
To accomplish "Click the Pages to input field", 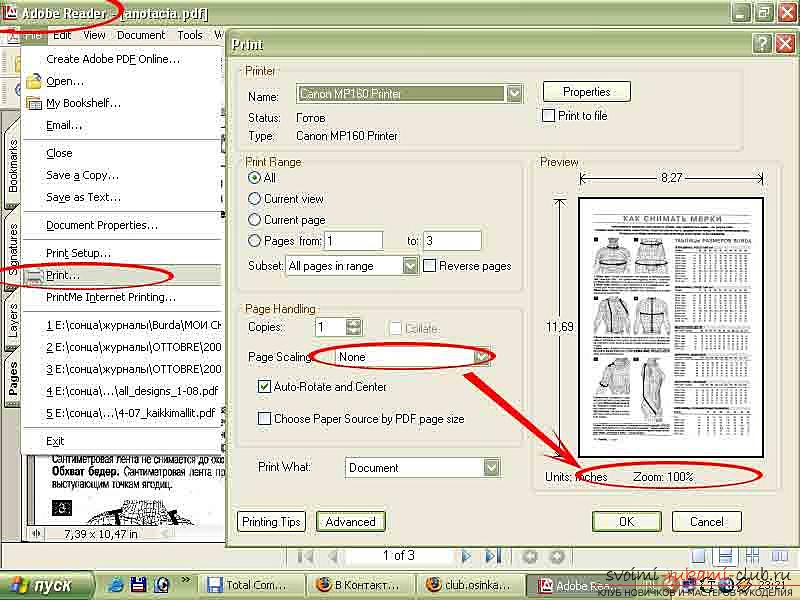I will 452,241.
